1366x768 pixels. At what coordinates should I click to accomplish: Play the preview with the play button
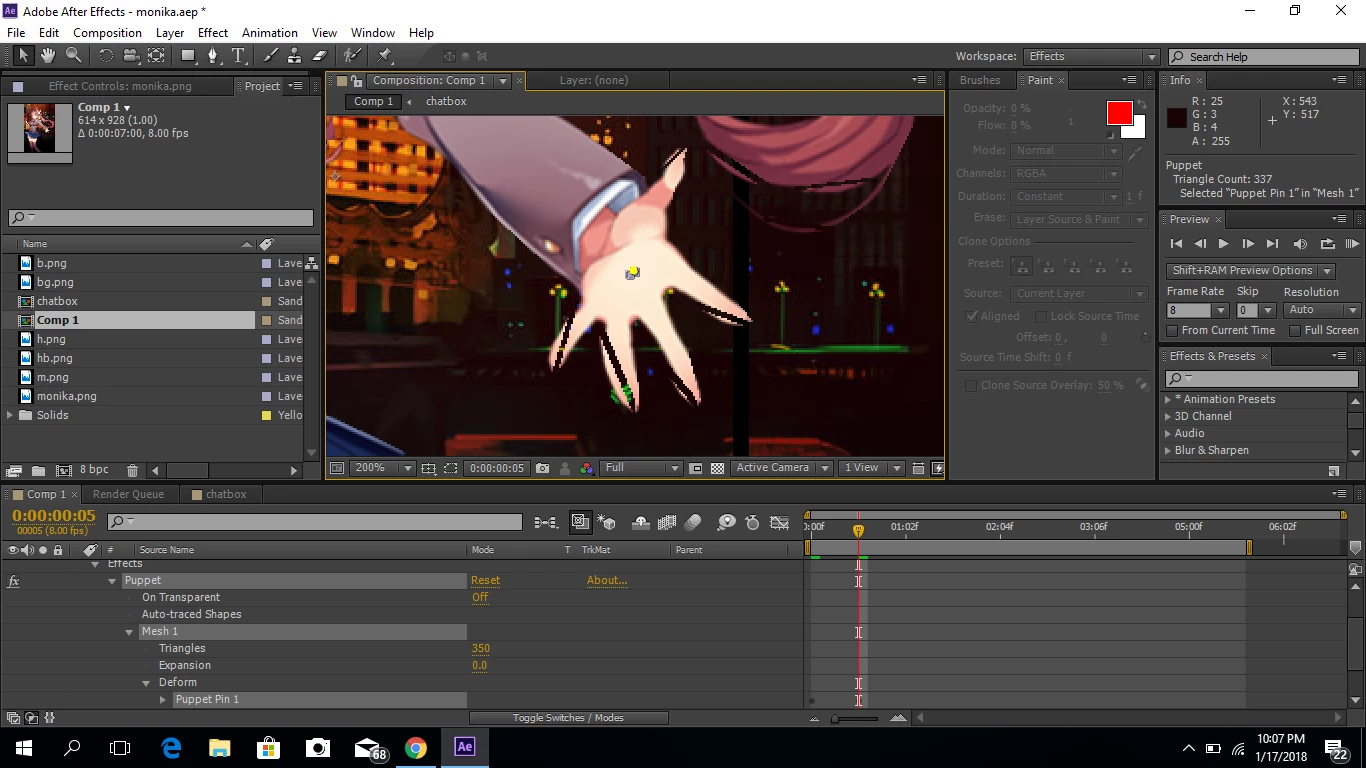[x=1223, y=243]
